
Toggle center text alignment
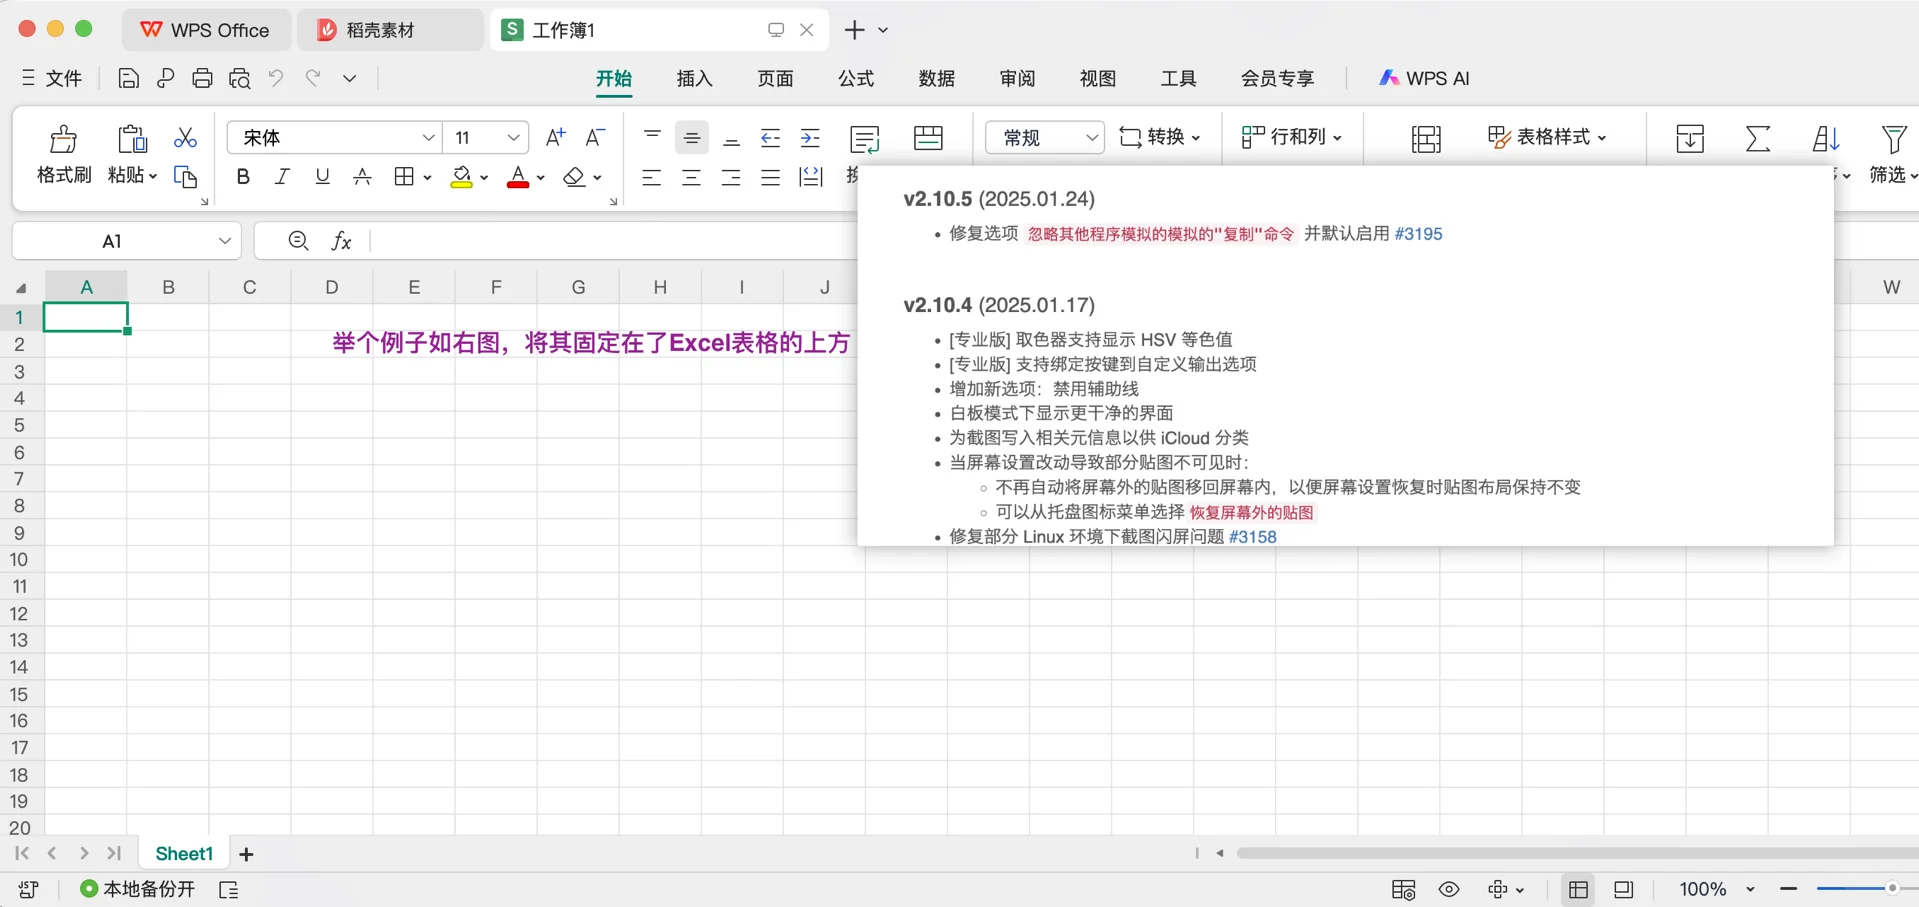(x=691, y=176)
